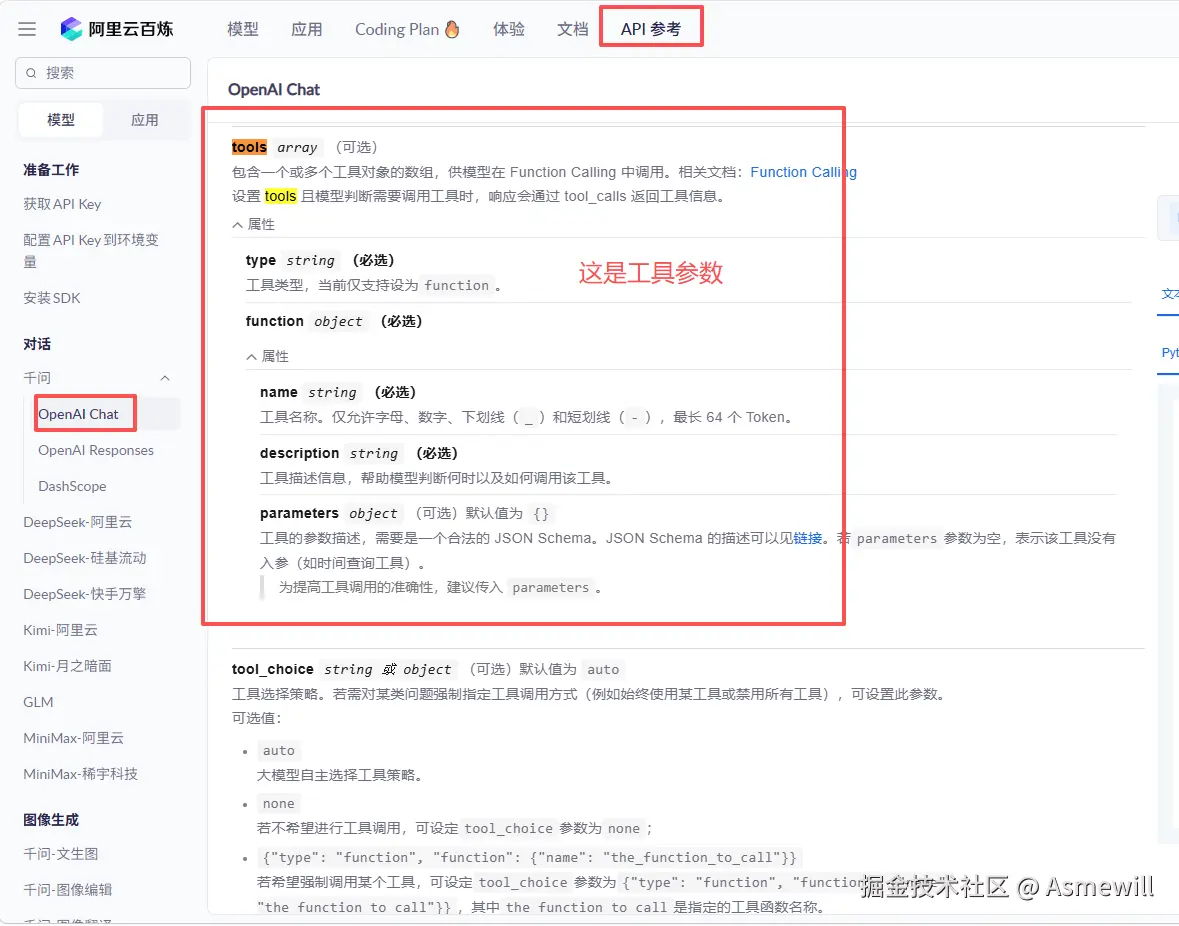Select OpenAI Chat in sidebar
This screenshot has width=1179, height=926.
point(78,414)
